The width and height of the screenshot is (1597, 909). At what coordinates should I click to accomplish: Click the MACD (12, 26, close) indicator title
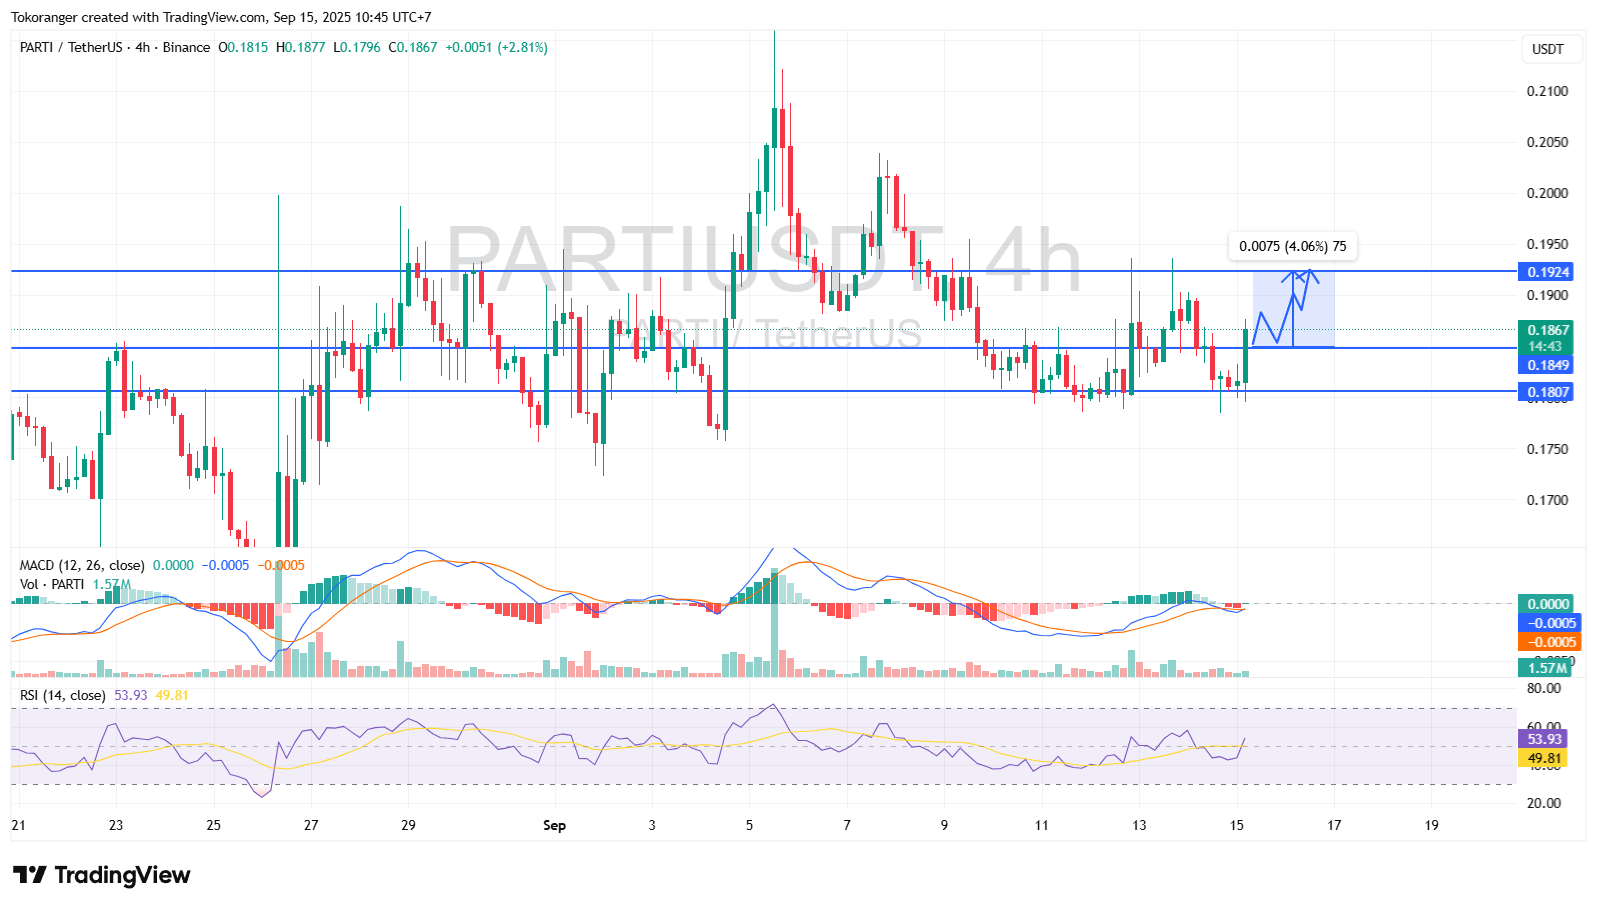point(82,565)
